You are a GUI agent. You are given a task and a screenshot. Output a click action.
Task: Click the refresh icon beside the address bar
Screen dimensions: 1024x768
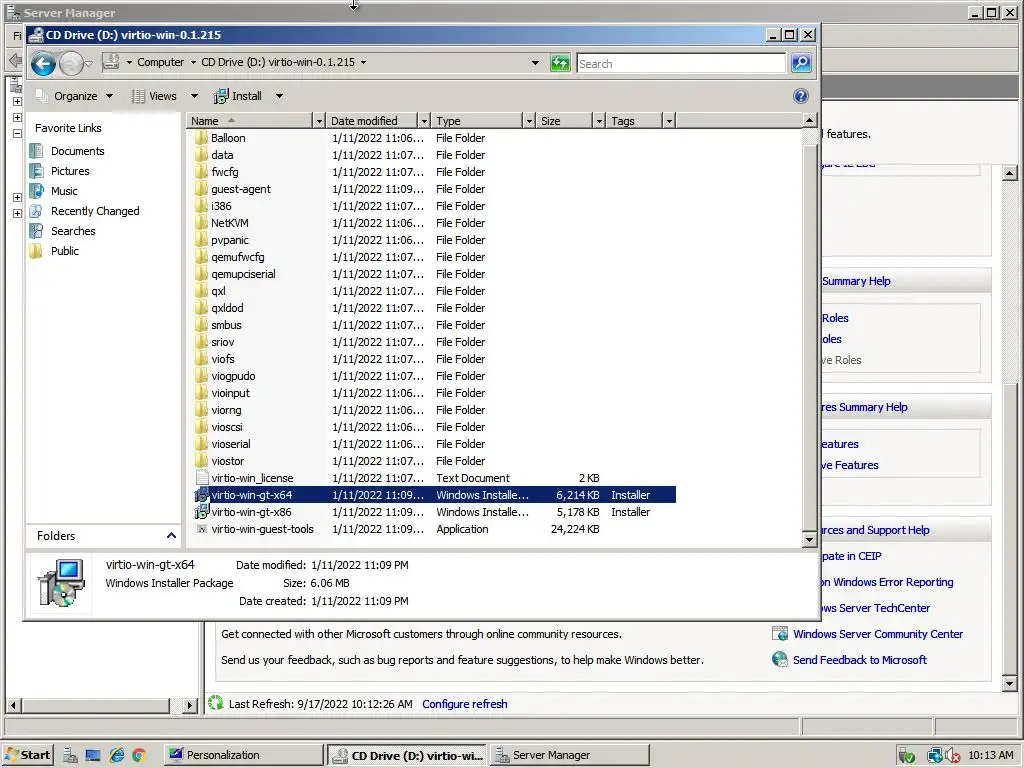tap(560, 63)
